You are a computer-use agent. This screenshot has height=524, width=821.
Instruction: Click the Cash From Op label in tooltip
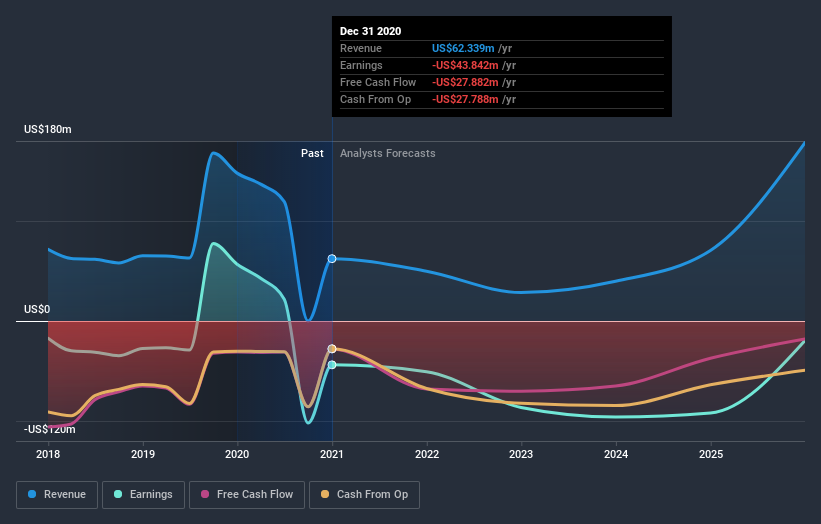point(375,99)
